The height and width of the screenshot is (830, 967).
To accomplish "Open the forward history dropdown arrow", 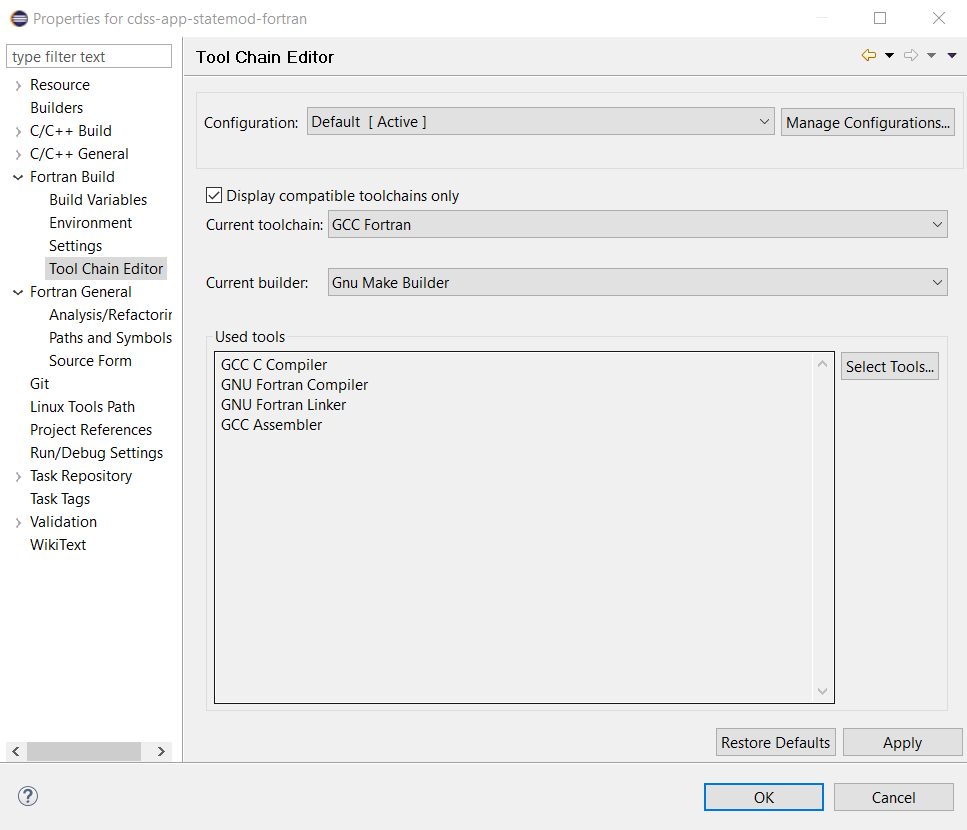I will (x=932, y=55).
